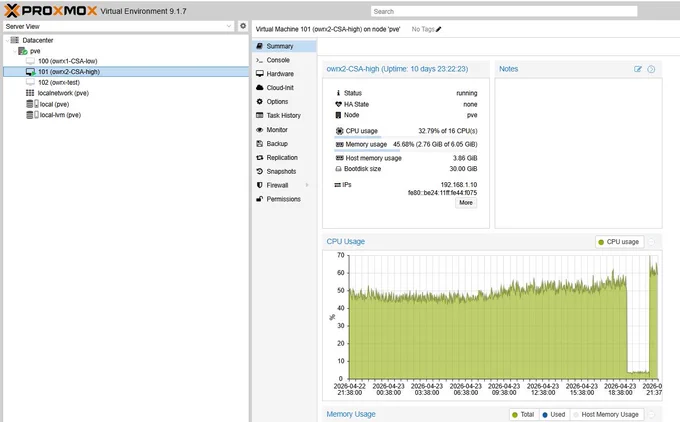
Task: Collapse the pve node expander
Action: [15, 51]
